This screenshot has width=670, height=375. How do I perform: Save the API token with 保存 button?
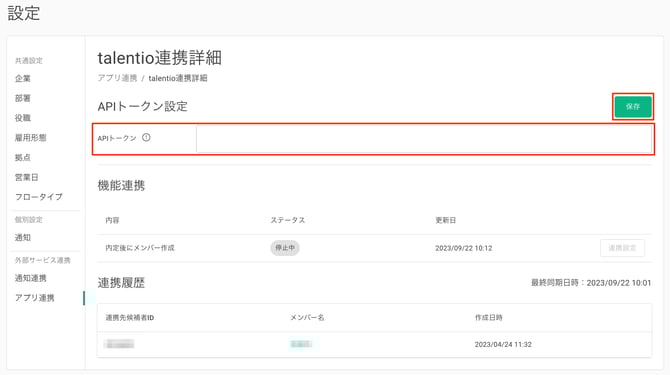coord(633,107)
